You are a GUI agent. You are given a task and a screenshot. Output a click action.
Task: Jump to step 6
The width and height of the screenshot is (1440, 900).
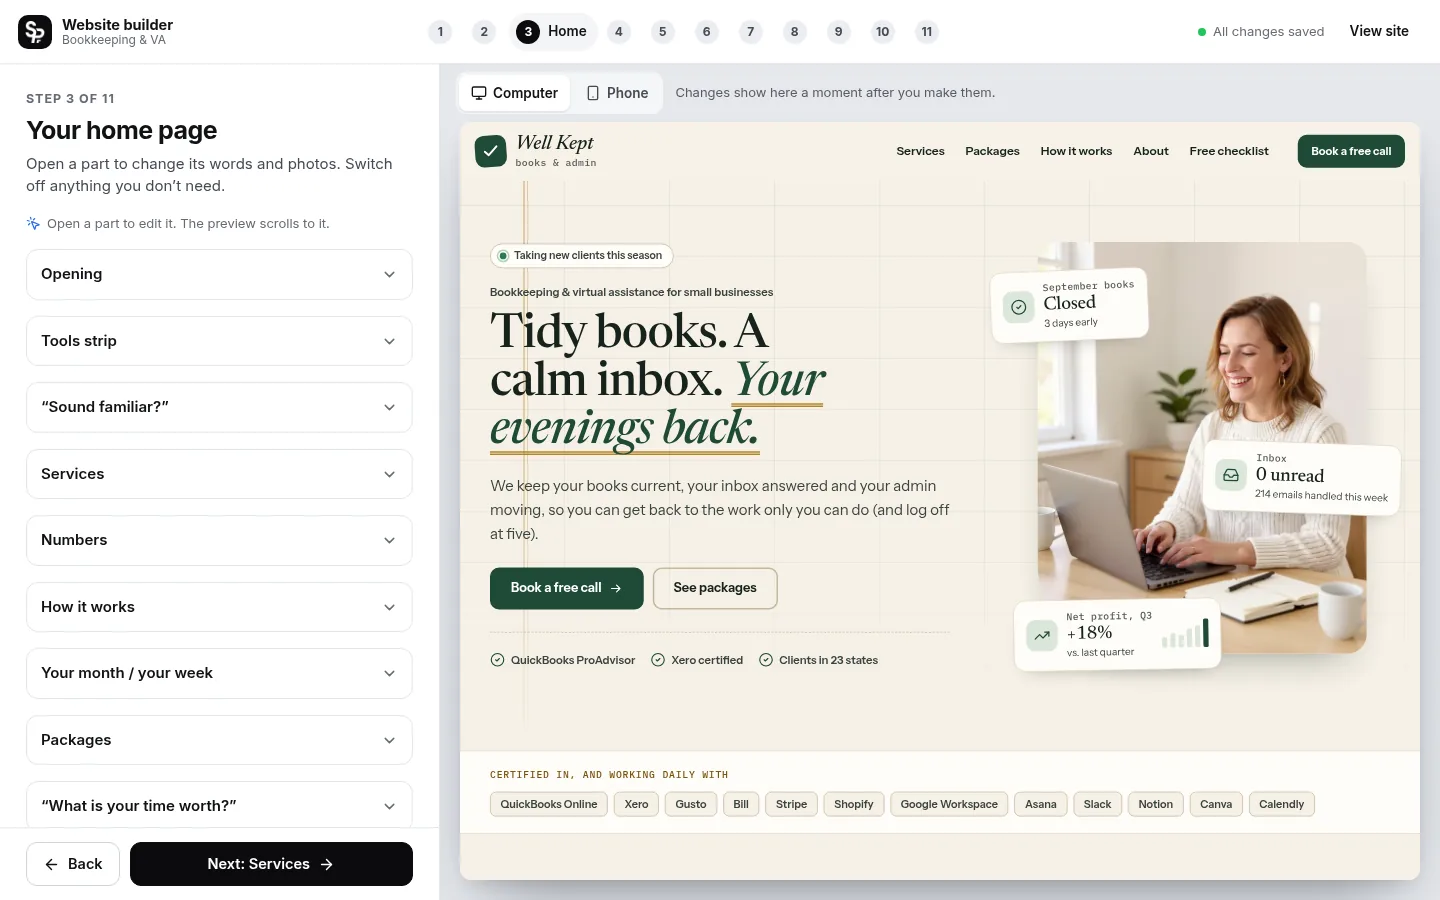tap(707, 32)
